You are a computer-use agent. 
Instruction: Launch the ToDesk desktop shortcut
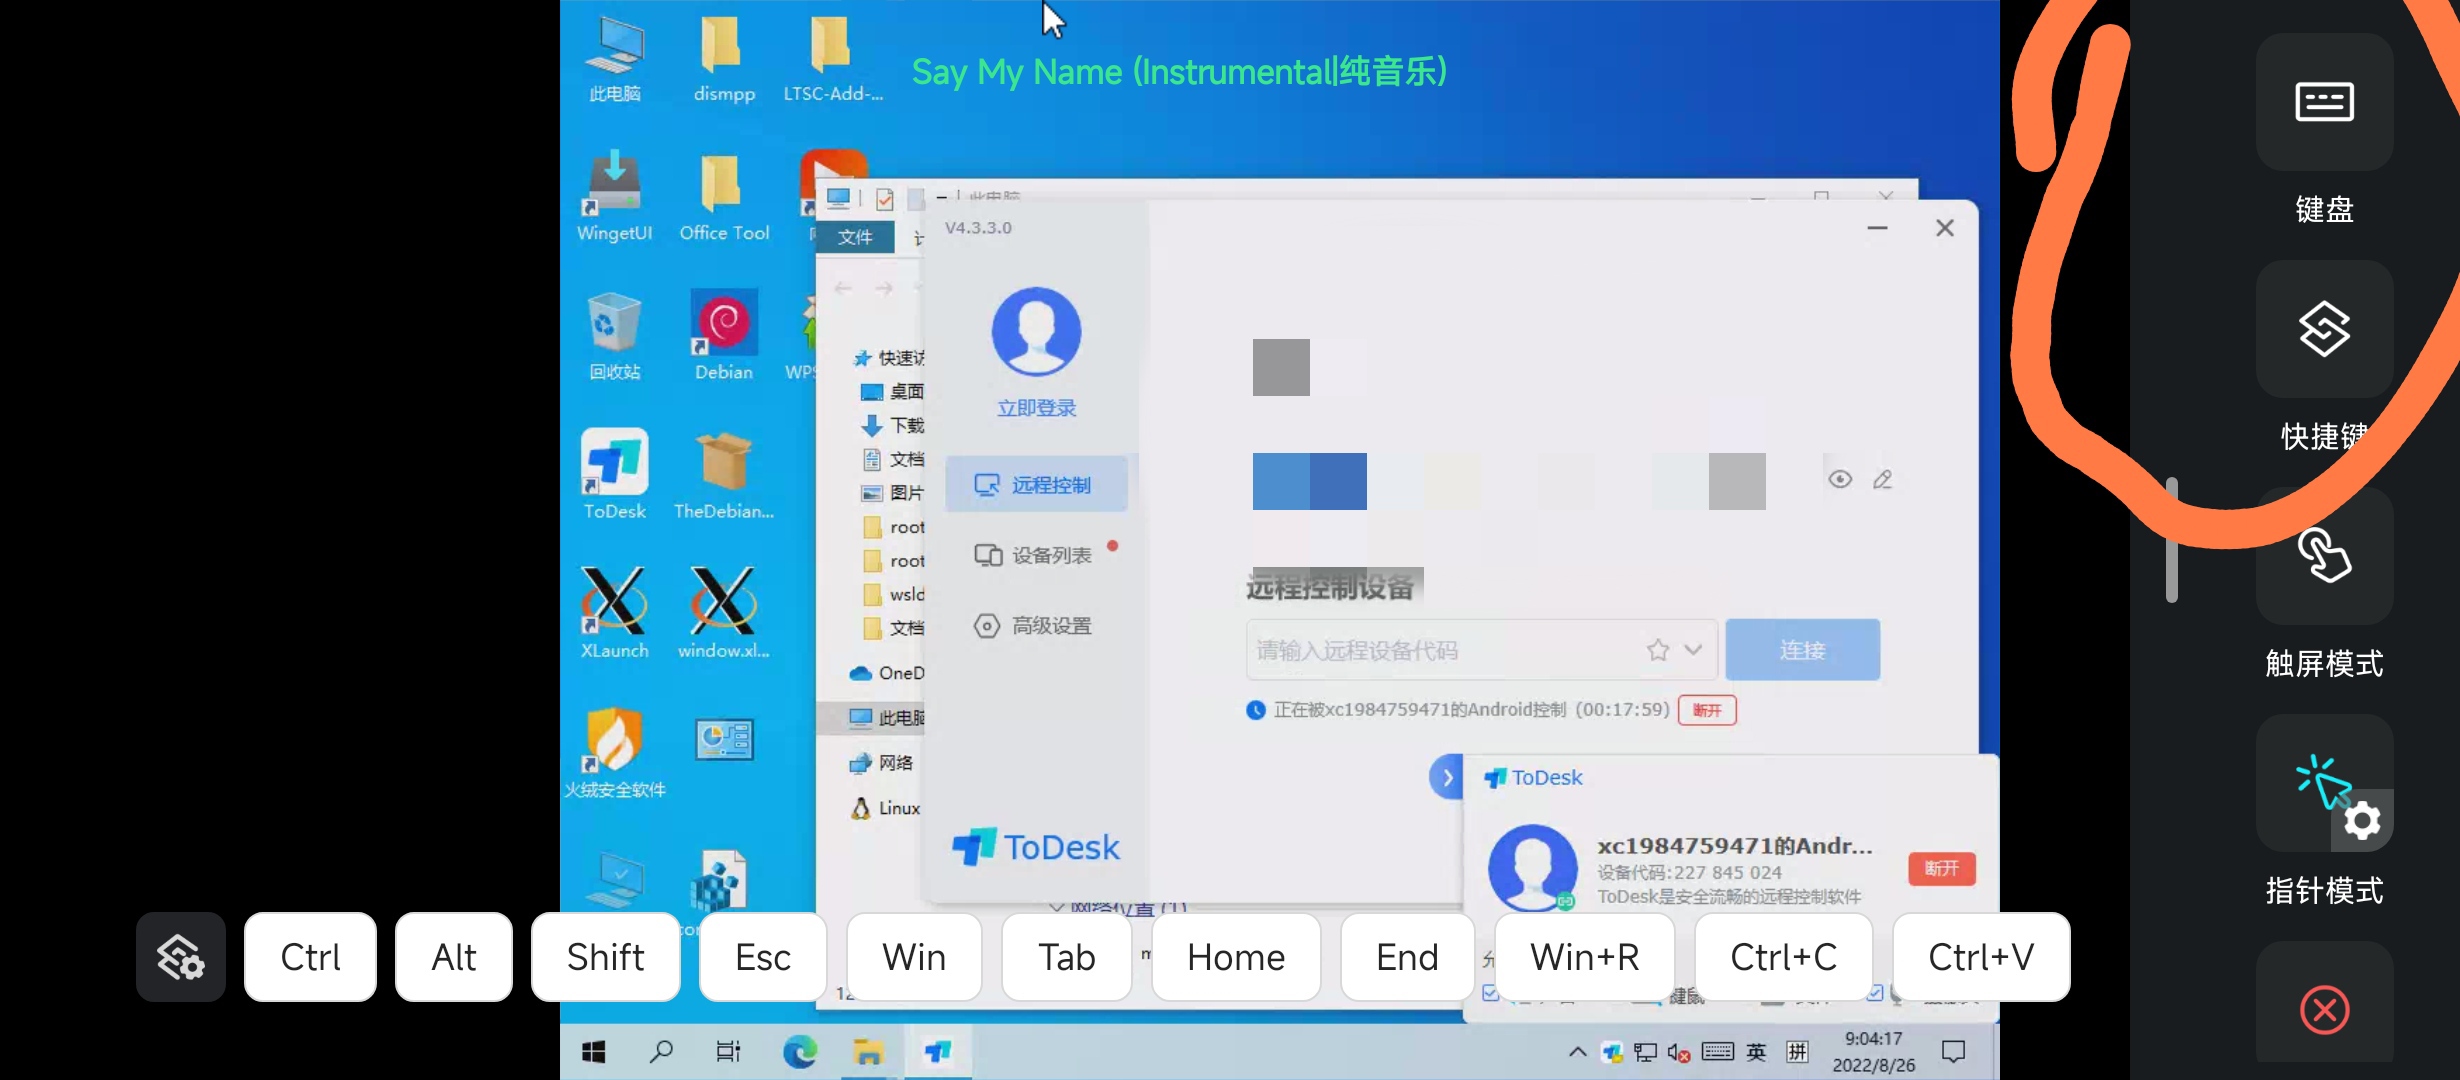[x=614, y=475]
